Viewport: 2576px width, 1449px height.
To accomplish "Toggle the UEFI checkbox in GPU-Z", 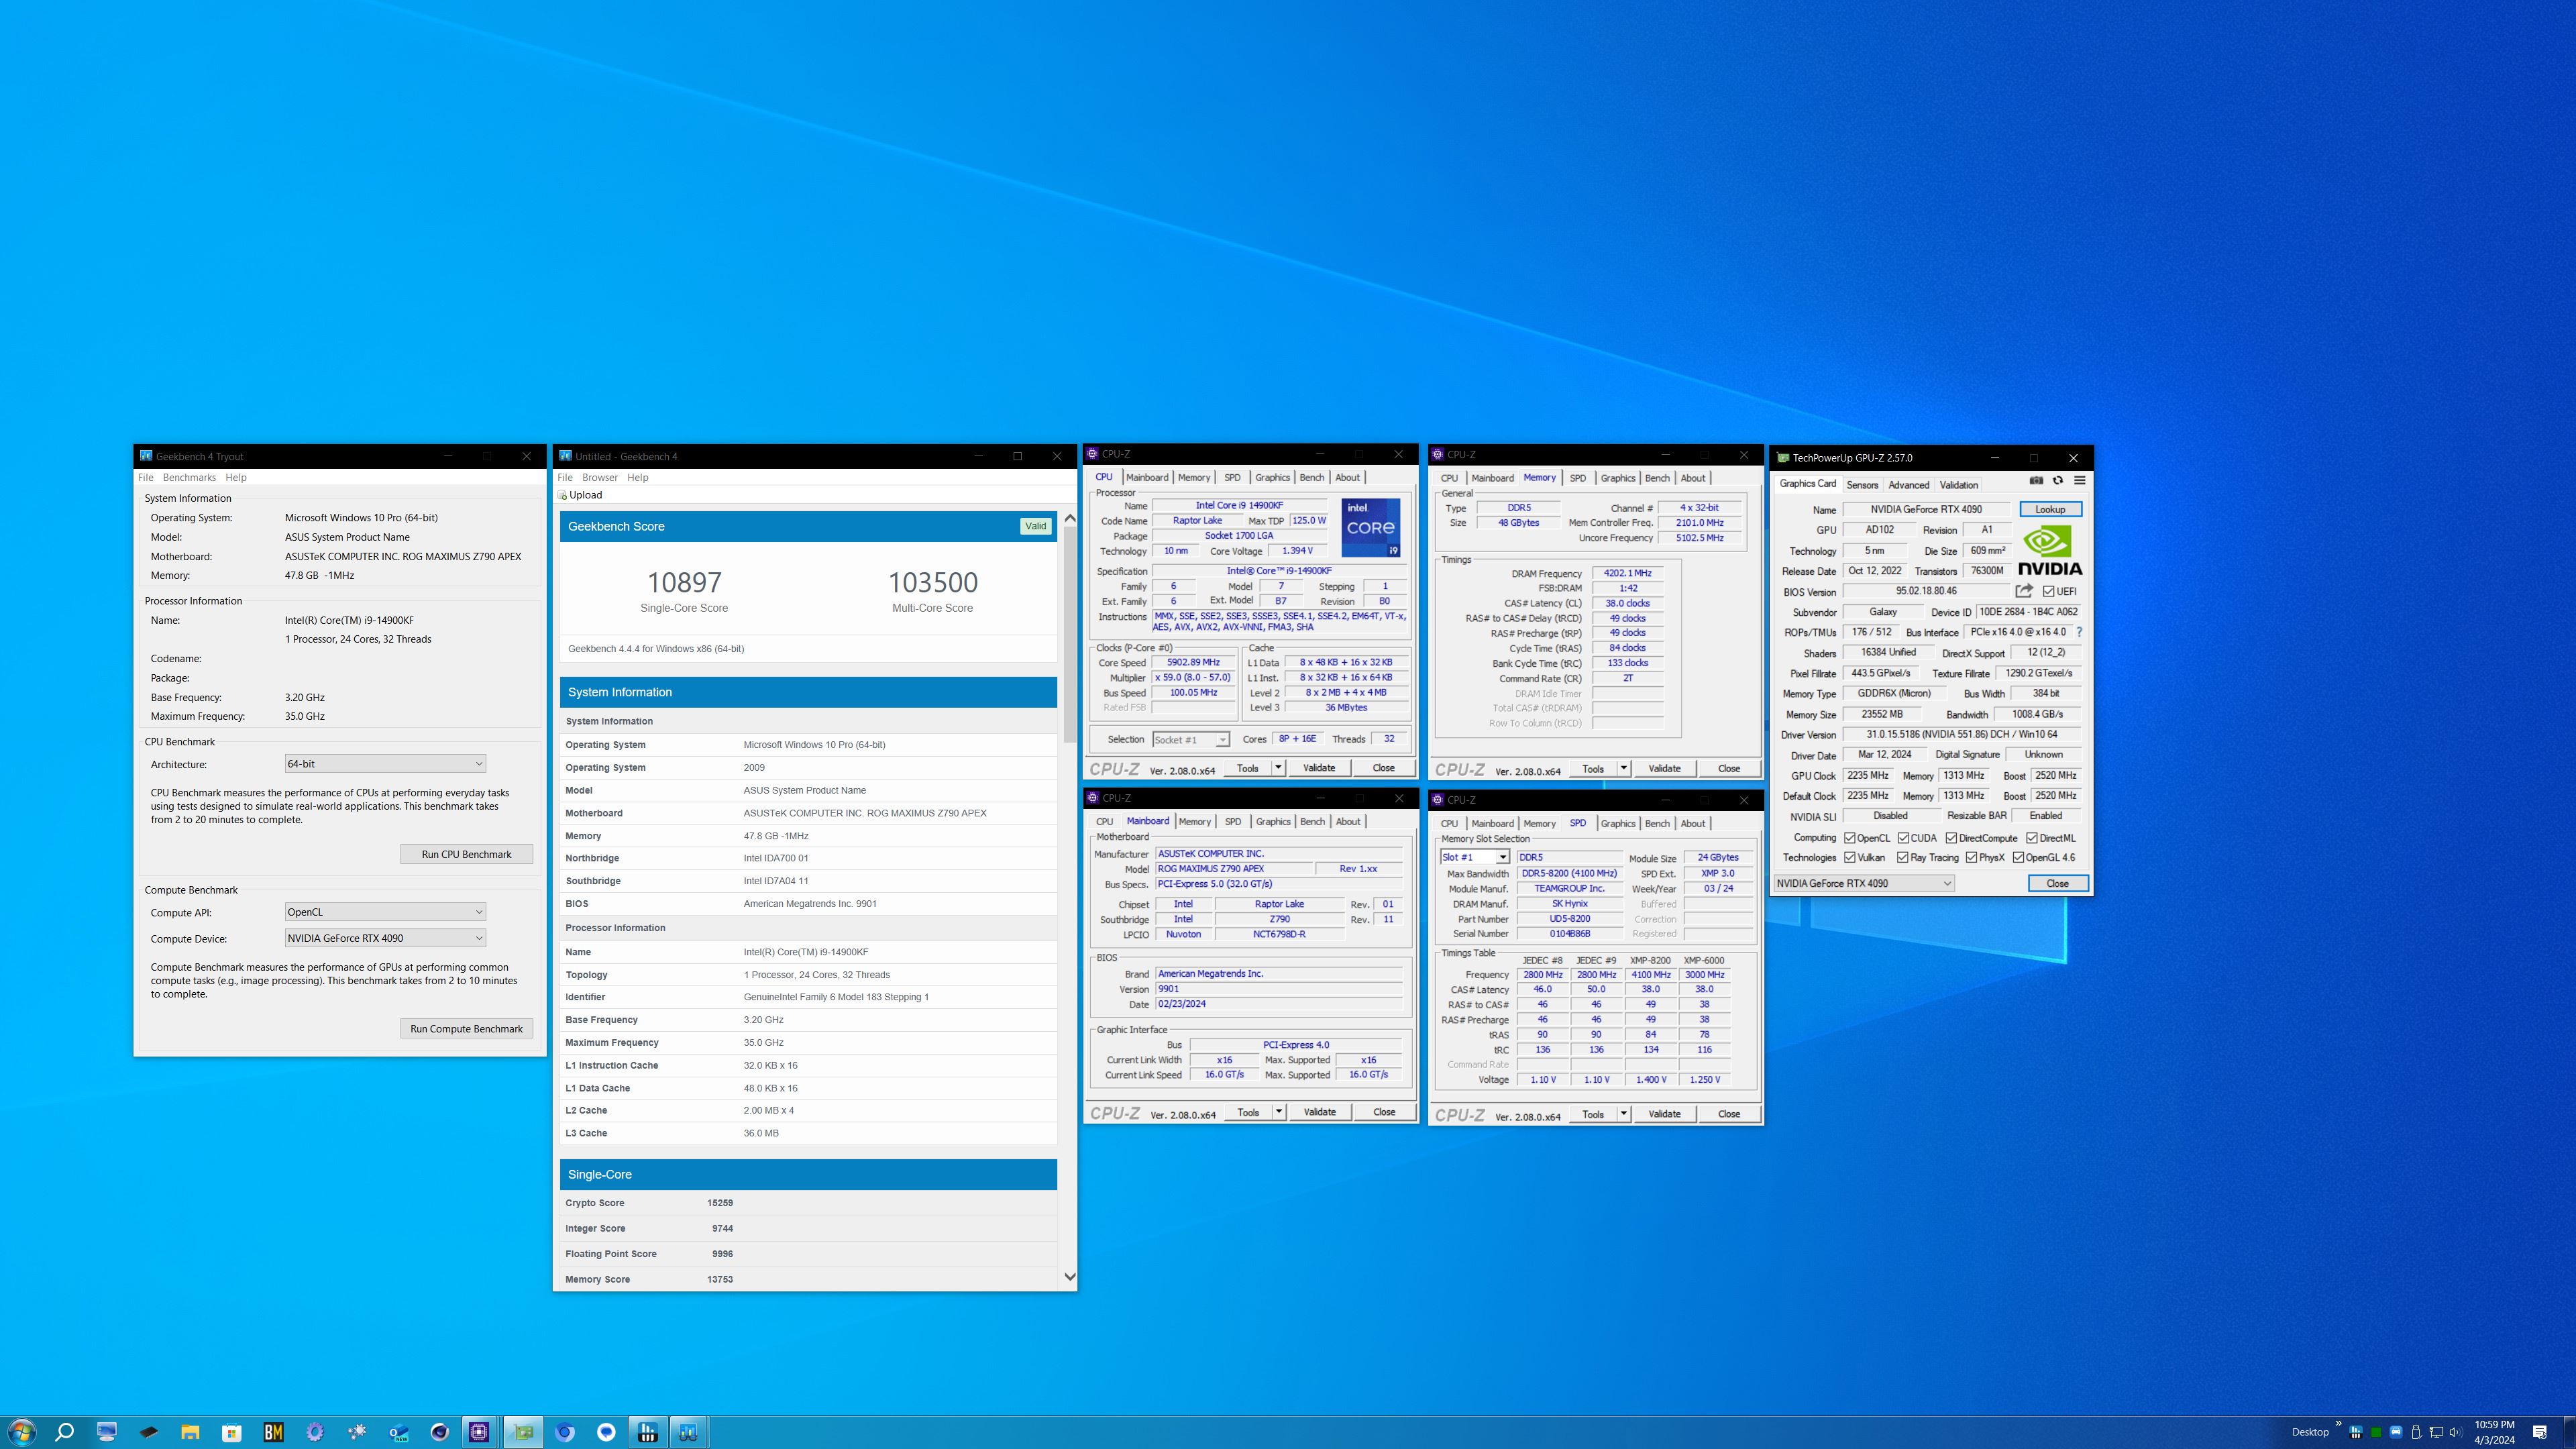I will point(2049,591).
